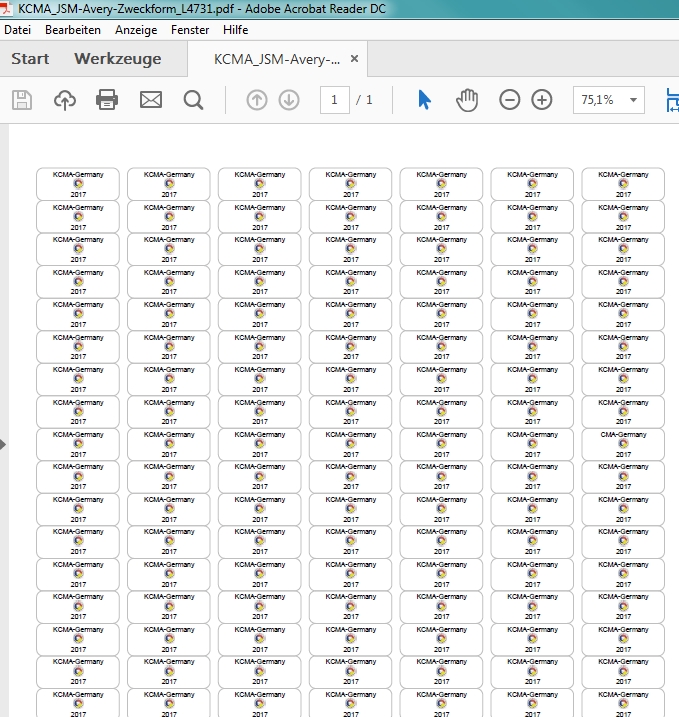Activate the Selection arrow tool
The height and width of the screenshot is (717, 679).
[424, 100]
